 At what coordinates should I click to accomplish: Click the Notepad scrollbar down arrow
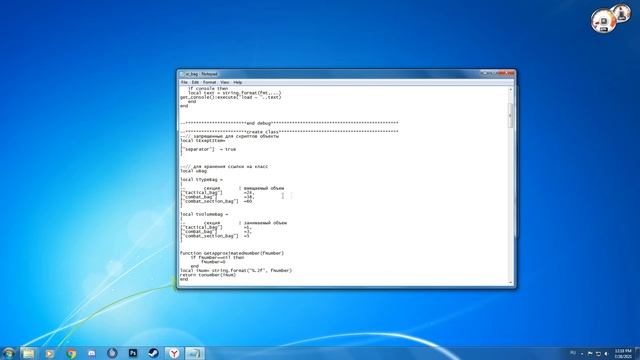pyautogui.click(x=510, y=282)
